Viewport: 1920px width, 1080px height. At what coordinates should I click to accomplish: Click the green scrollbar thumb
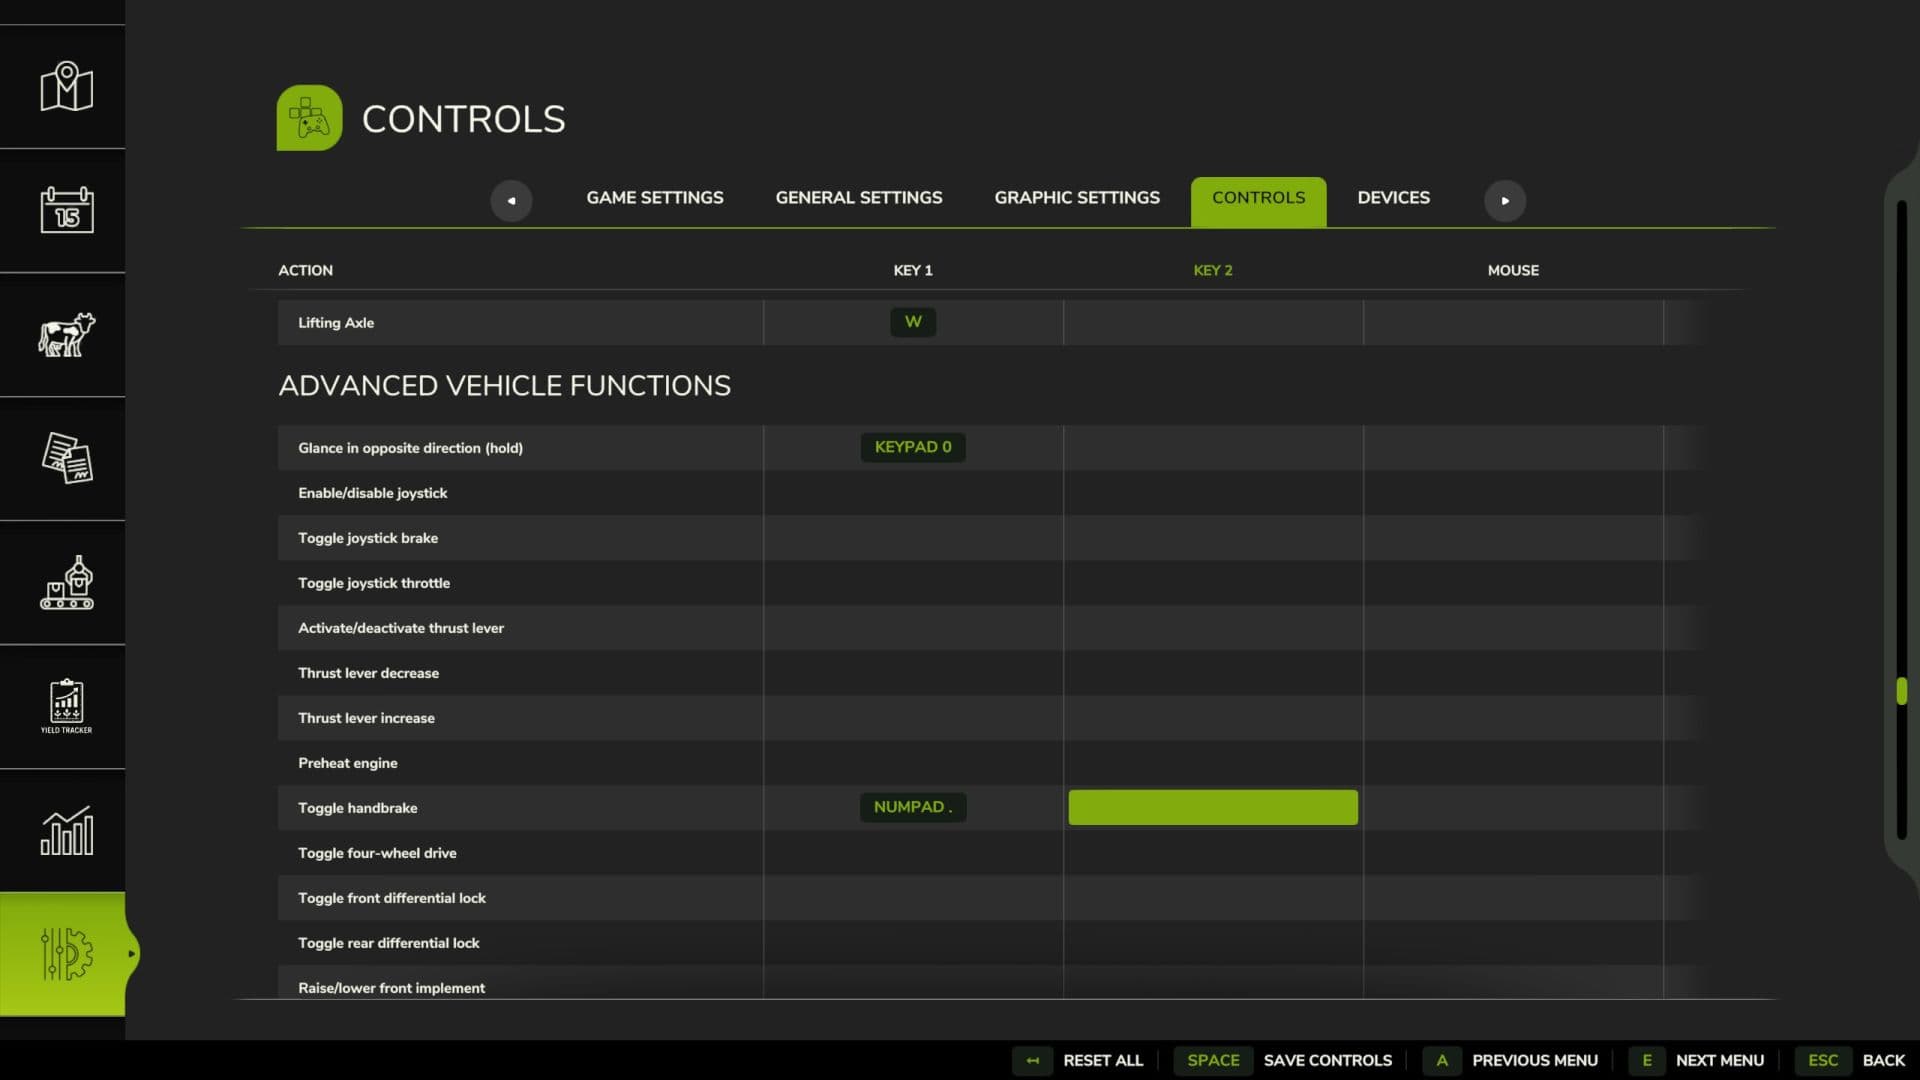point(1901,691)
